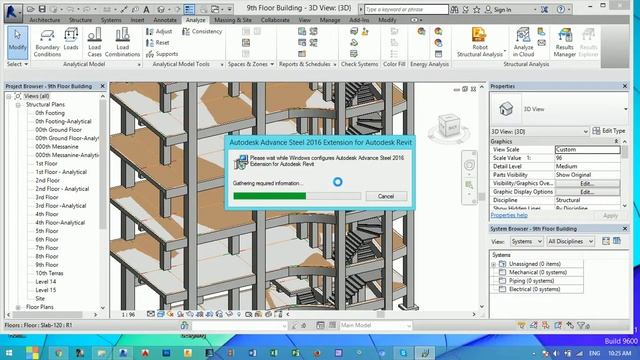Click the keyword search field
This screenshot has width=640, height=360.
(x=406, y=9)
